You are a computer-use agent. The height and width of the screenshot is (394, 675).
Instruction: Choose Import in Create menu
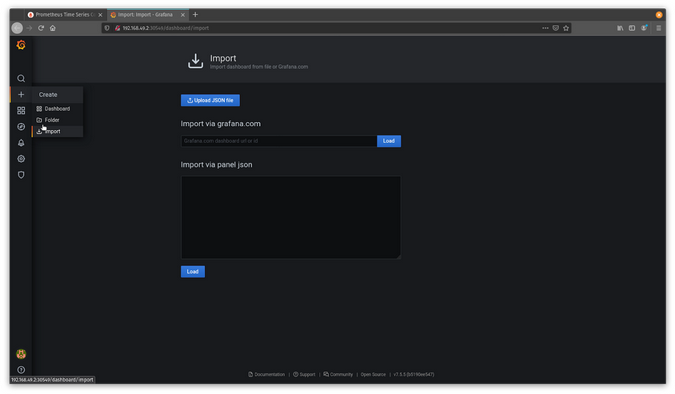(x=57, y=131)
